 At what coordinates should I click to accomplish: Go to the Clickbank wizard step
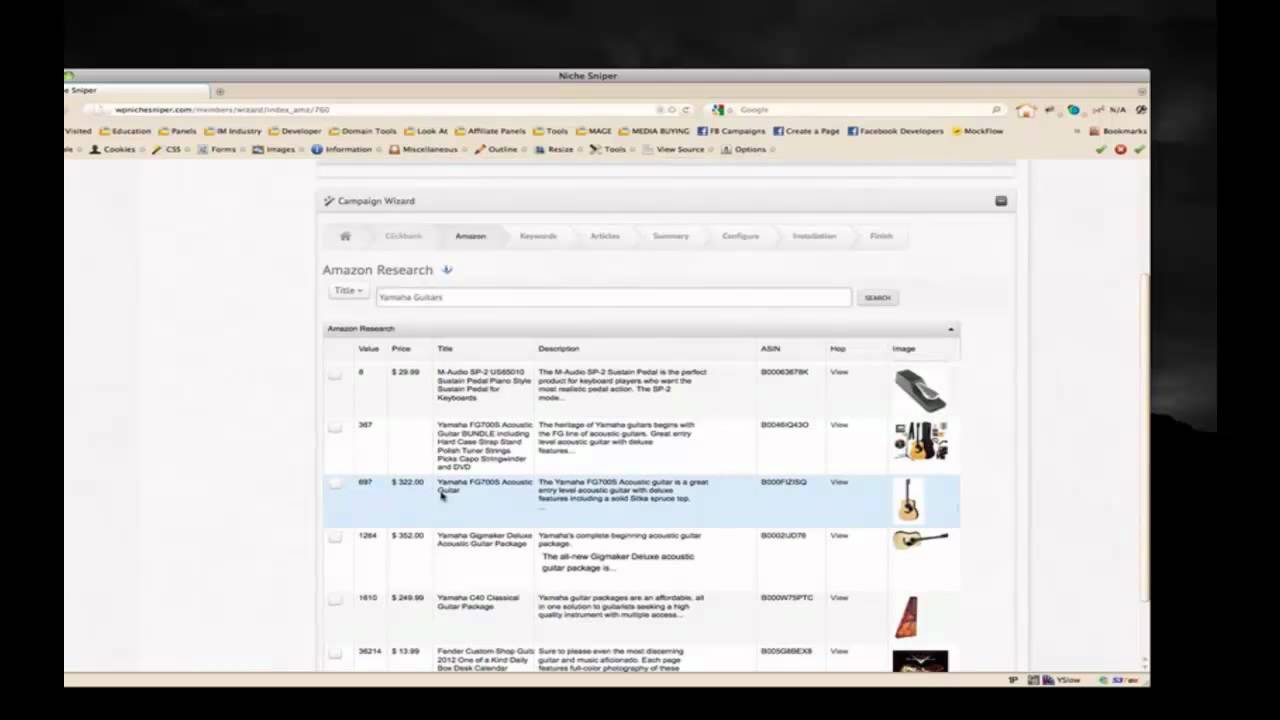coord(403,236)
